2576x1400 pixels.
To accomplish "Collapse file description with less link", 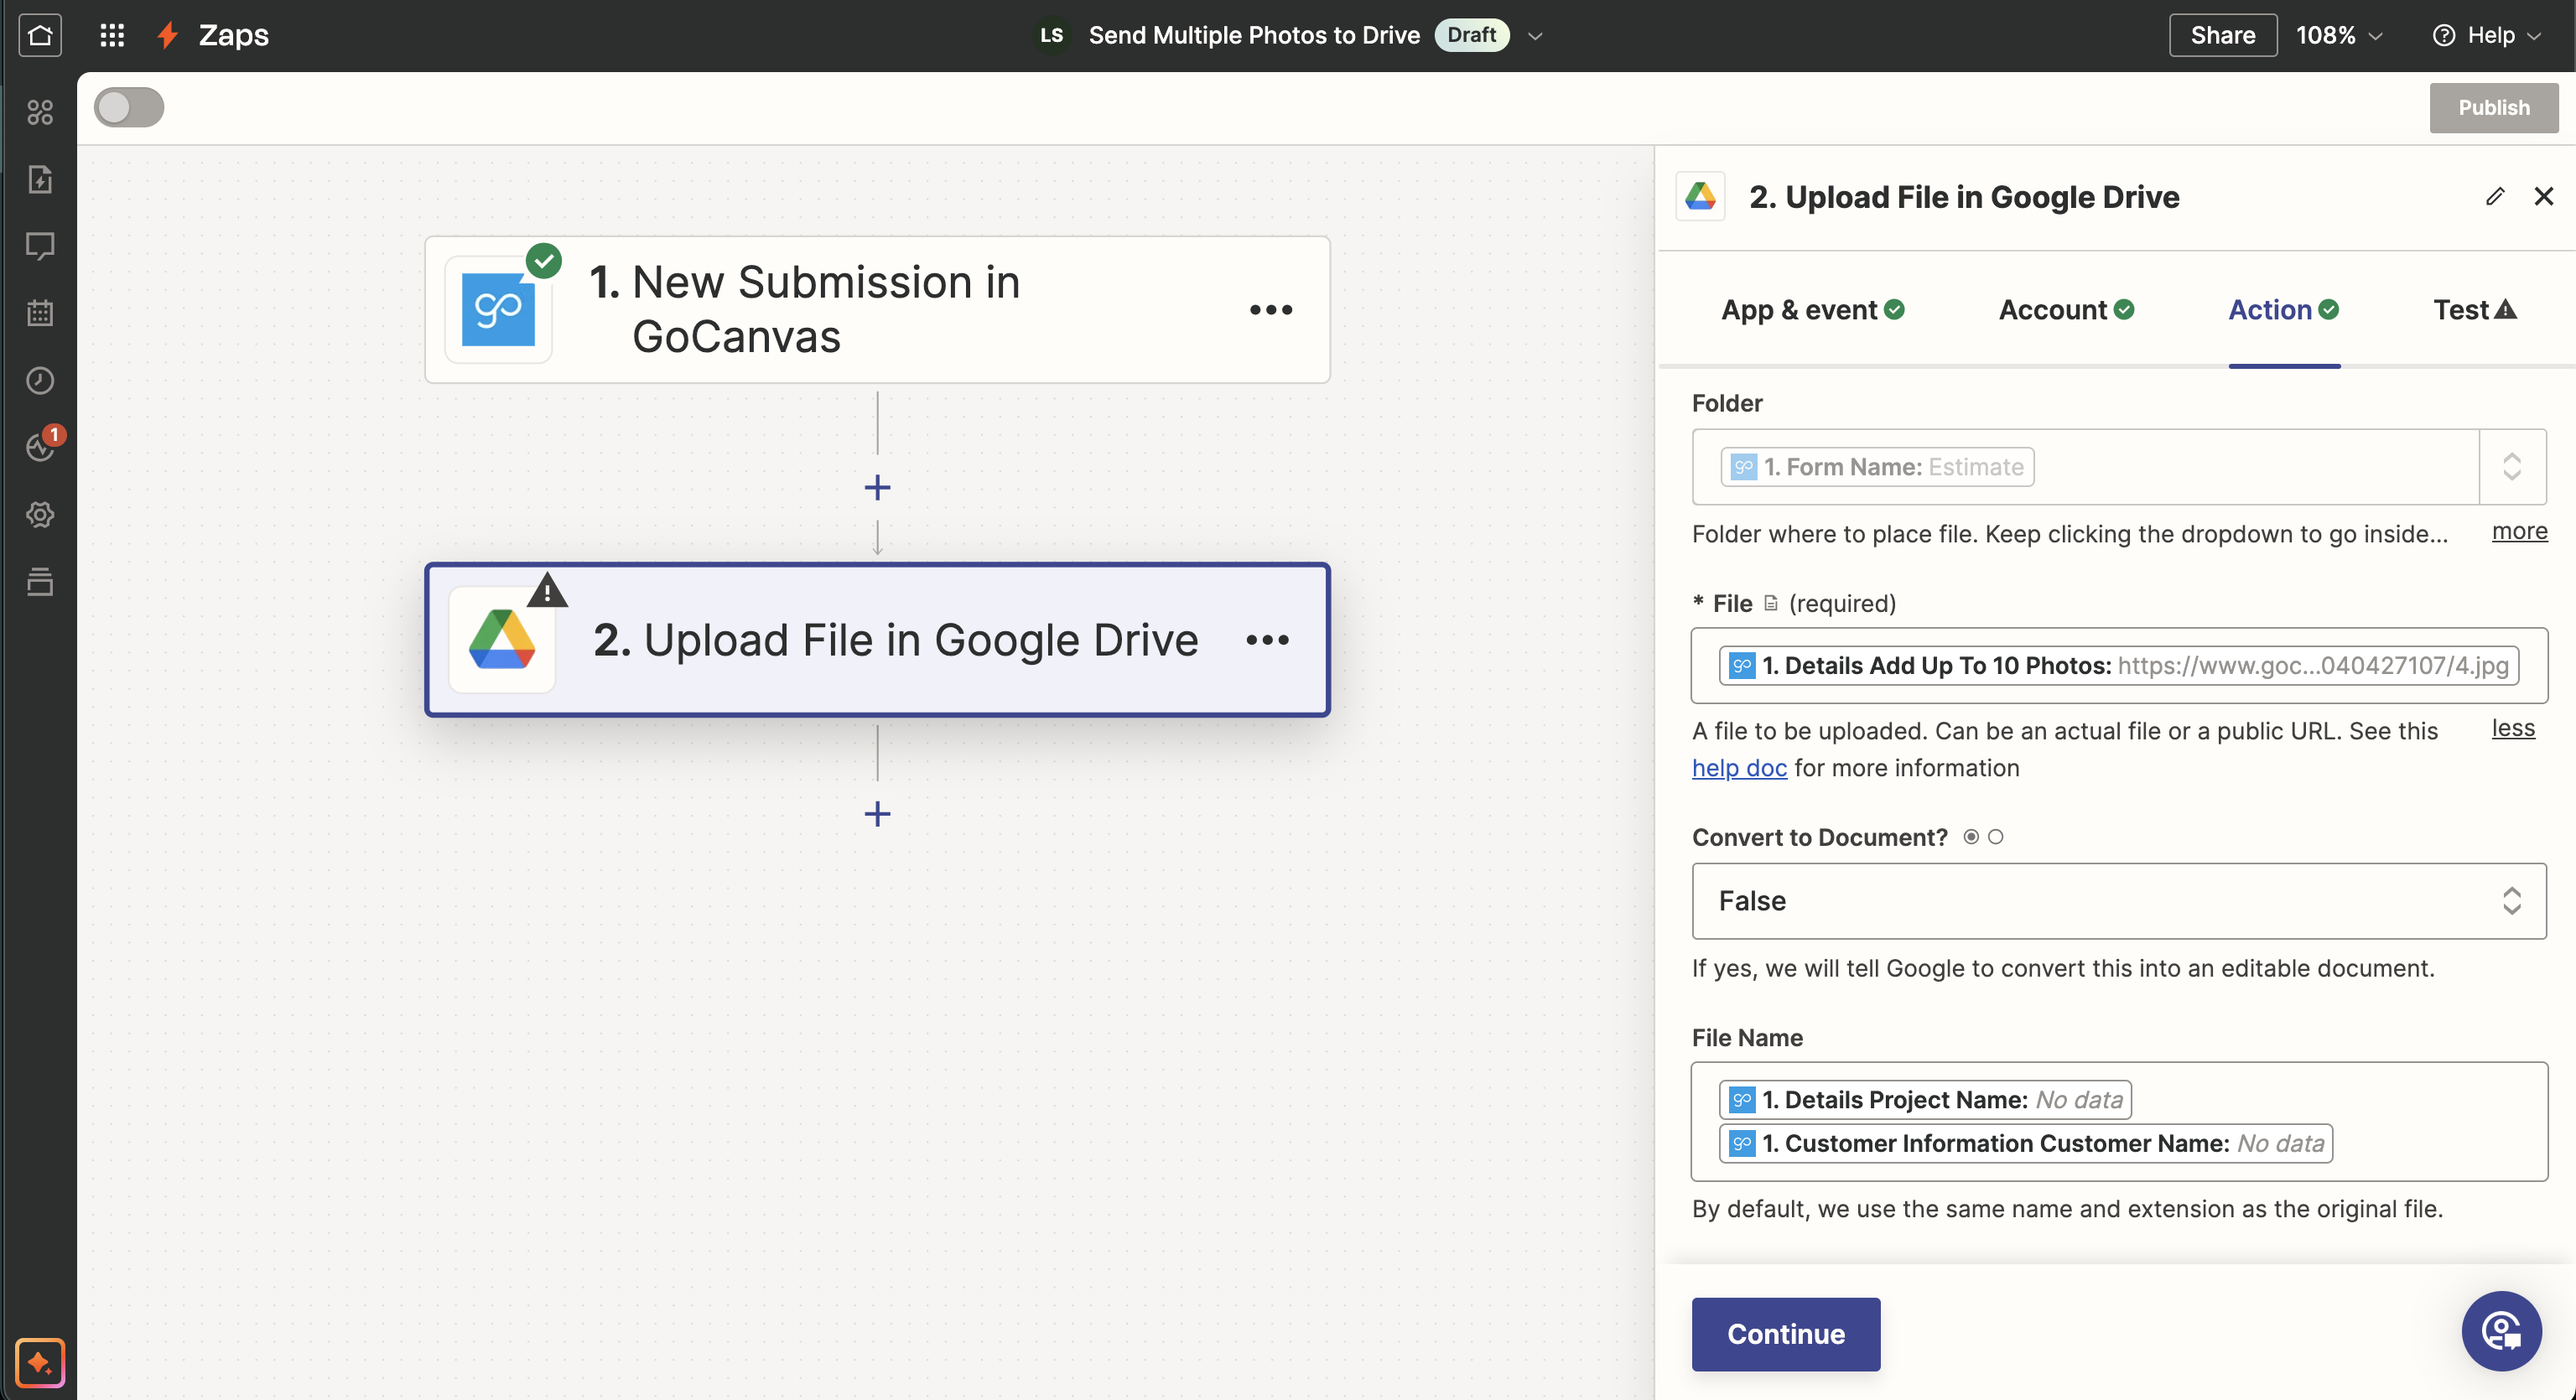I will (2513, 728).
